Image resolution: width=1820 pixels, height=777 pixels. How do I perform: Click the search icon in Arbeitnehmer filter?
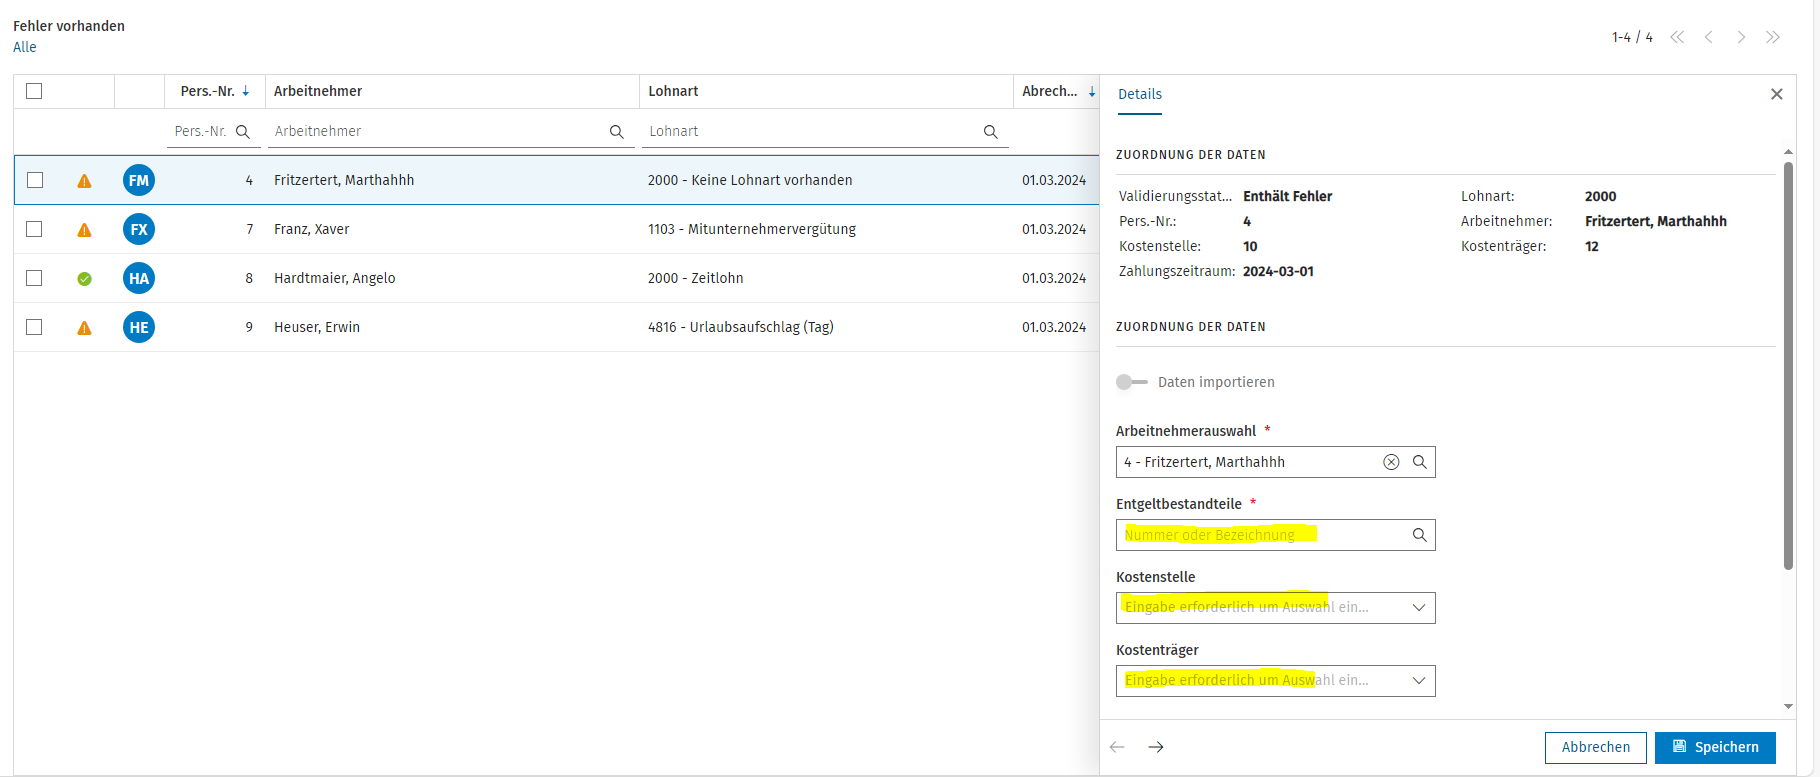coord(616,132)
